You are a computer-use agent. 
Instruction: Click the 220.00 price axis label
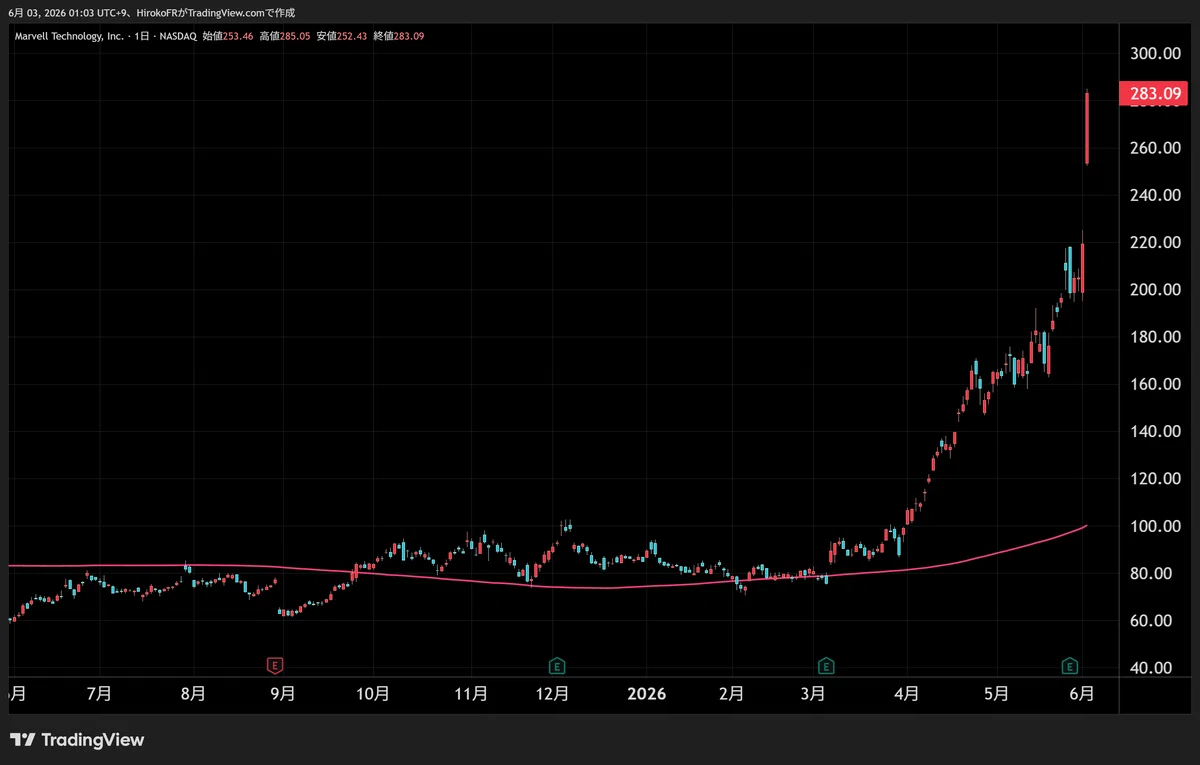(1156, 243)
